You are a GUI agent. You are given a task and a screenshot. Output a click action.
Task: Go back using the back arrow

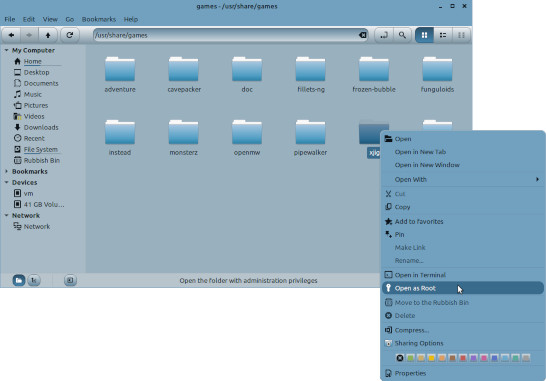click(x=11, y=35)
